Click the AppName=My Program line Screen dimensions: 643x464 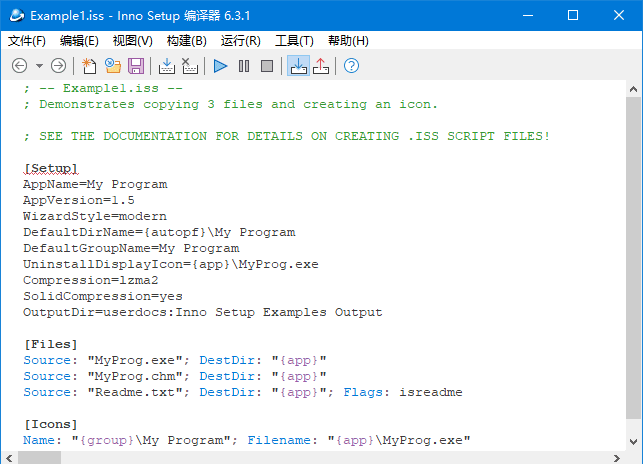(95, 184)
